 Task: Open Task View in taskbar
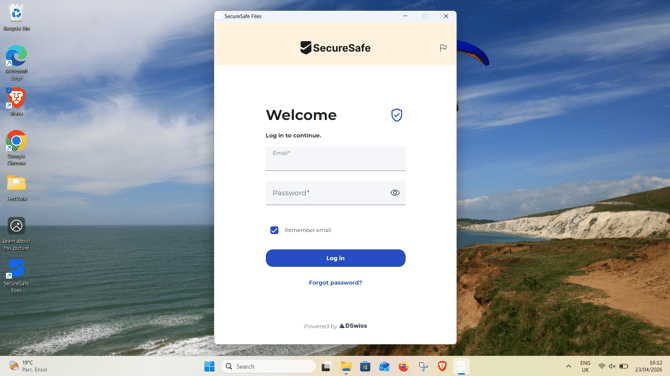[x=326, y=366]
